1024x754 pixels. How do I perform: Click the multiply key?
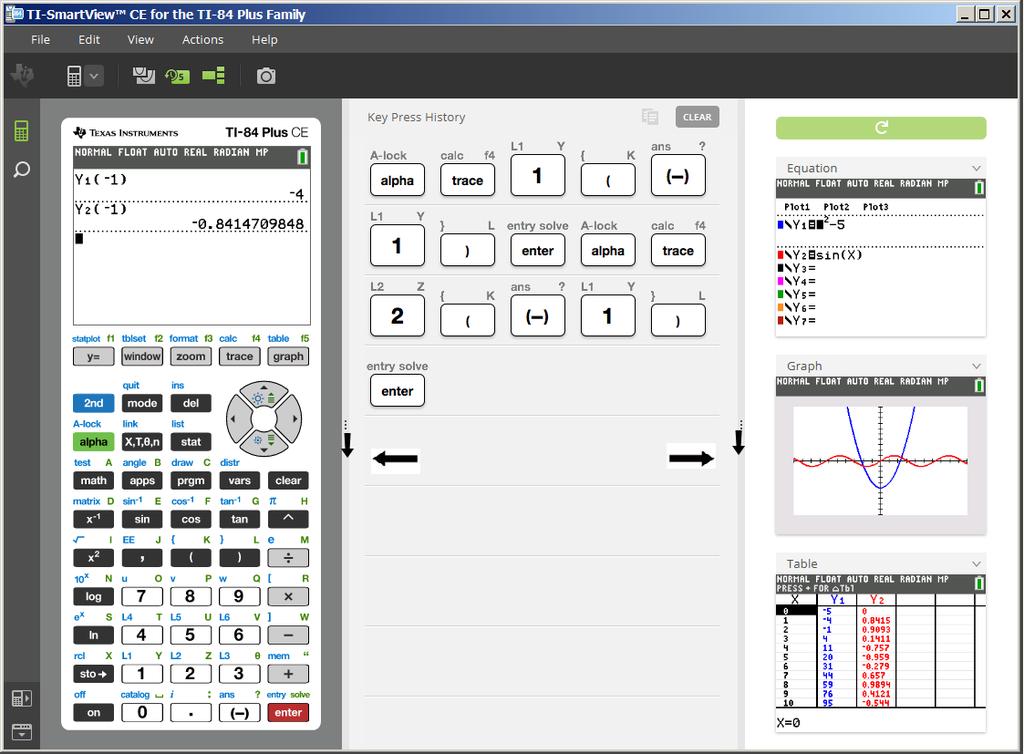tap(288, 596)
